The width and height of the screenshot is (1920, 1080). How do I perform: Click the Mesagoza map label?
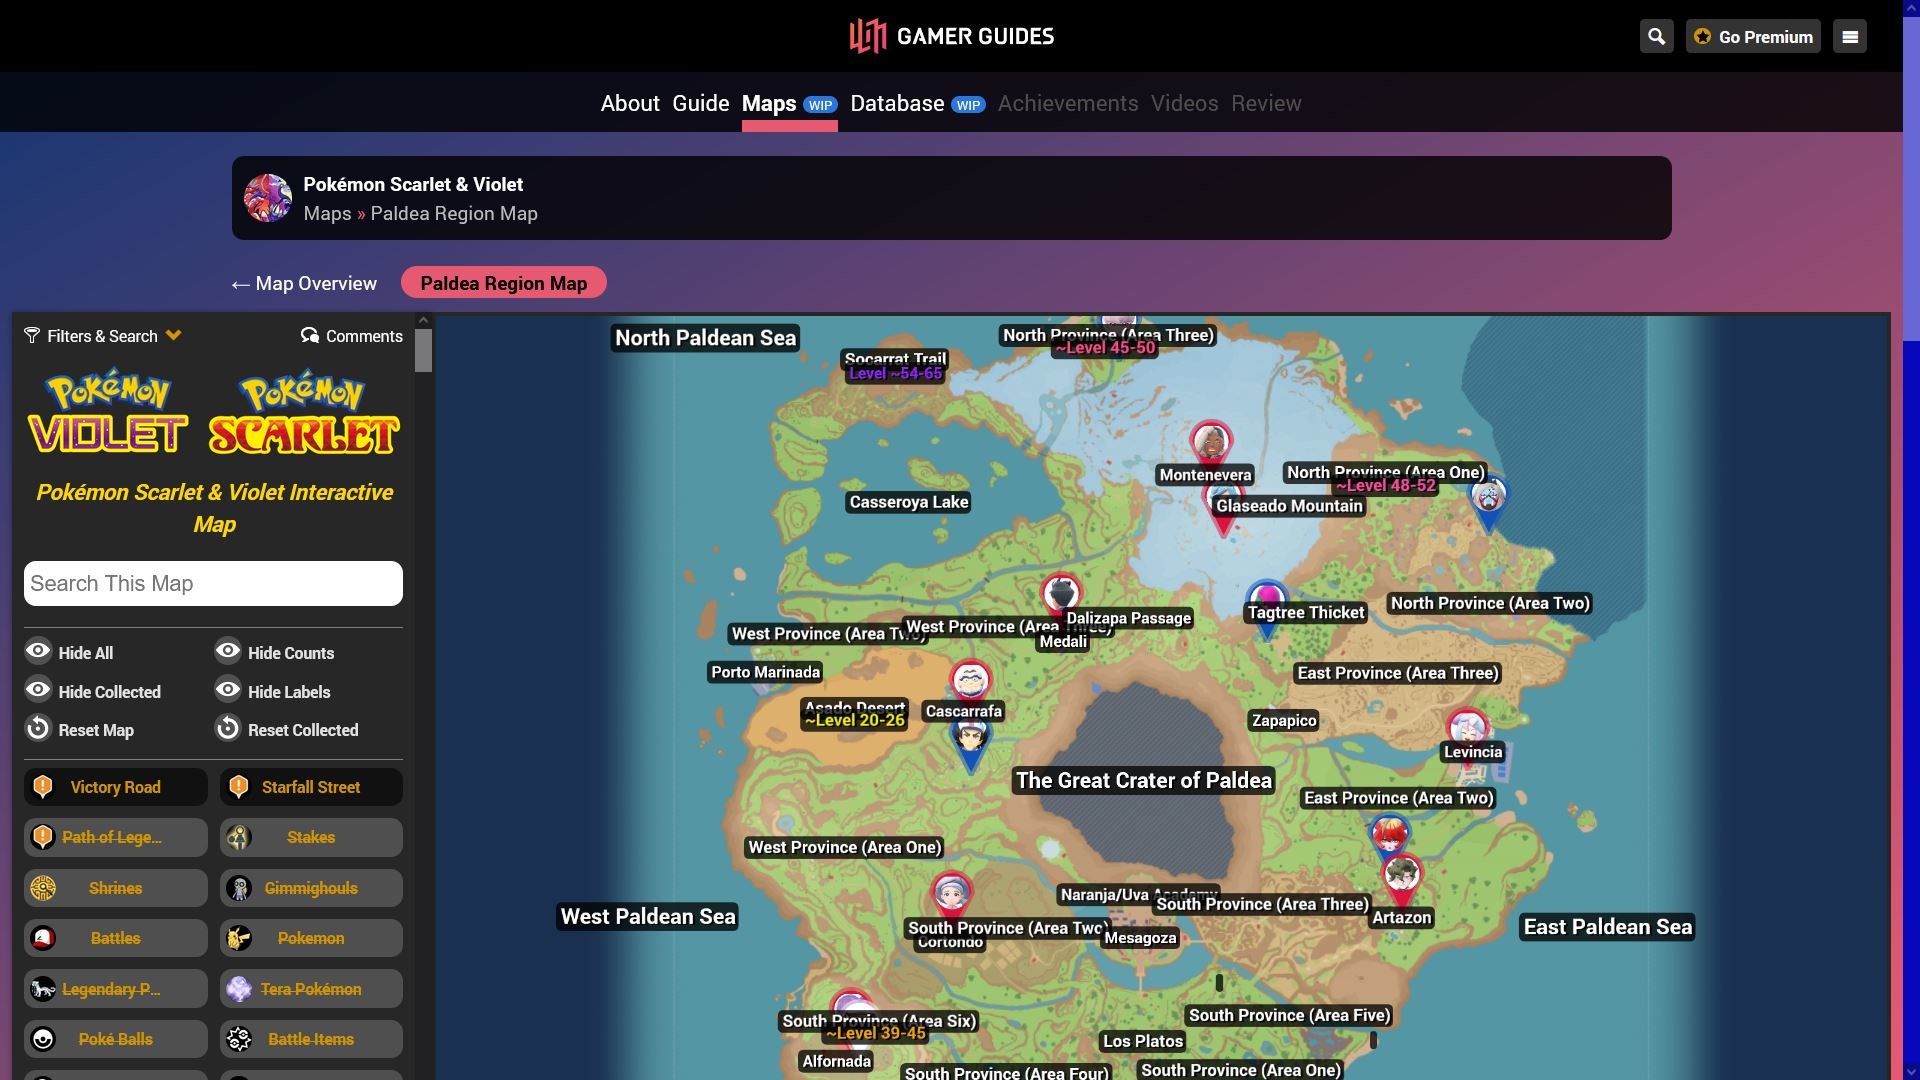click(x=1140, y=938)
